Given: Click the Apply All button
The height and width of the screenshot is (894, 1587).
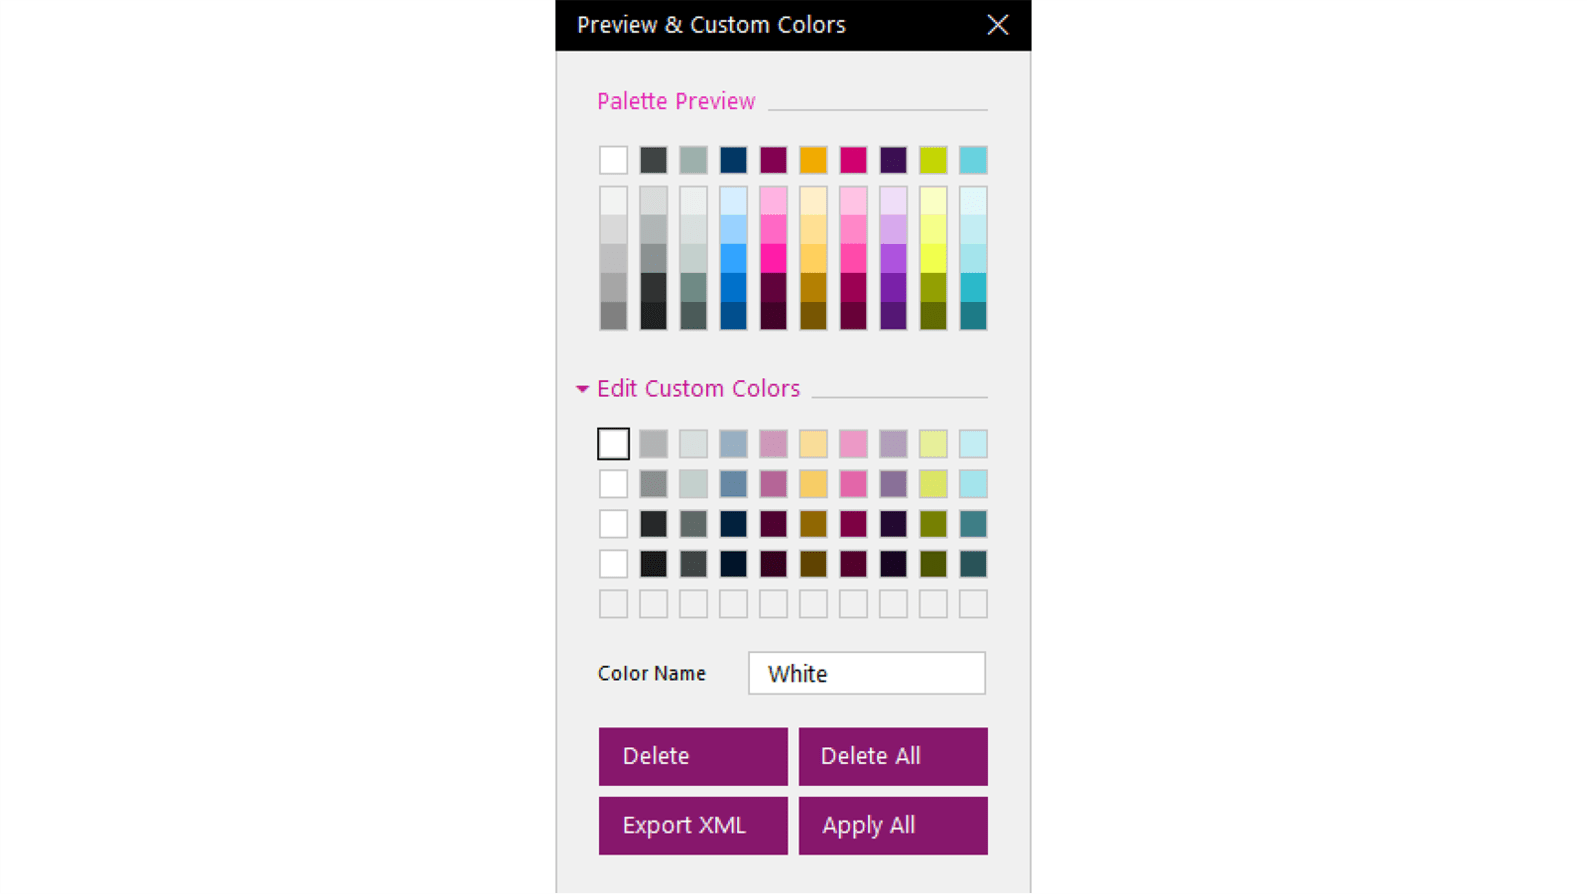Looking at the screenshot, I should point(891,825).
